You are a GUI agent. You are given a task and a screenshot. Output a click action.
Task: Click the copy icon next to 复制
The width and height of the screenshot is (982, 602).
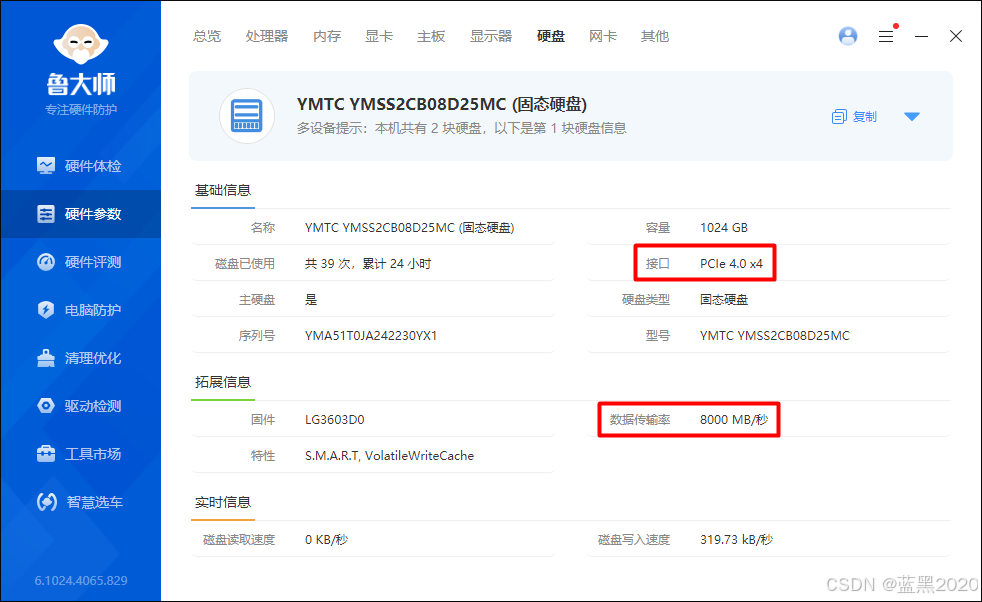[839, 117]
